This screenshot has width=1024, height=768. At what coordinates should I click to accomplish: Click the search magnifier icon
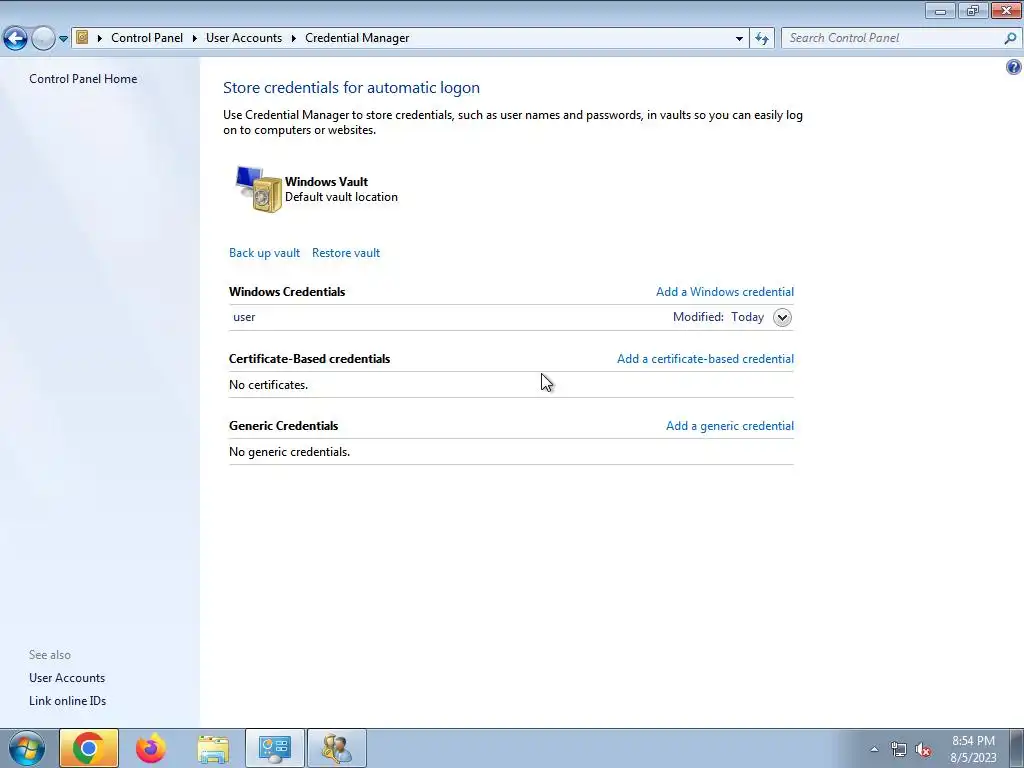[1010, 38]
